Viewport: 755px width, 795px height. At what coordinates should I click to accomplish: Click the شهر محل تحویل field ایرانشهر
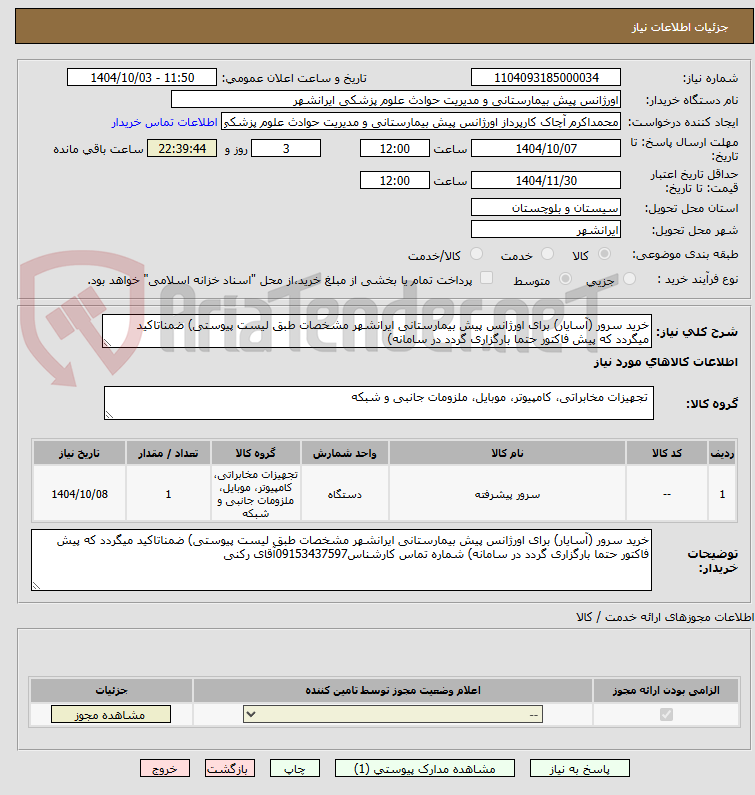[546, 230]
